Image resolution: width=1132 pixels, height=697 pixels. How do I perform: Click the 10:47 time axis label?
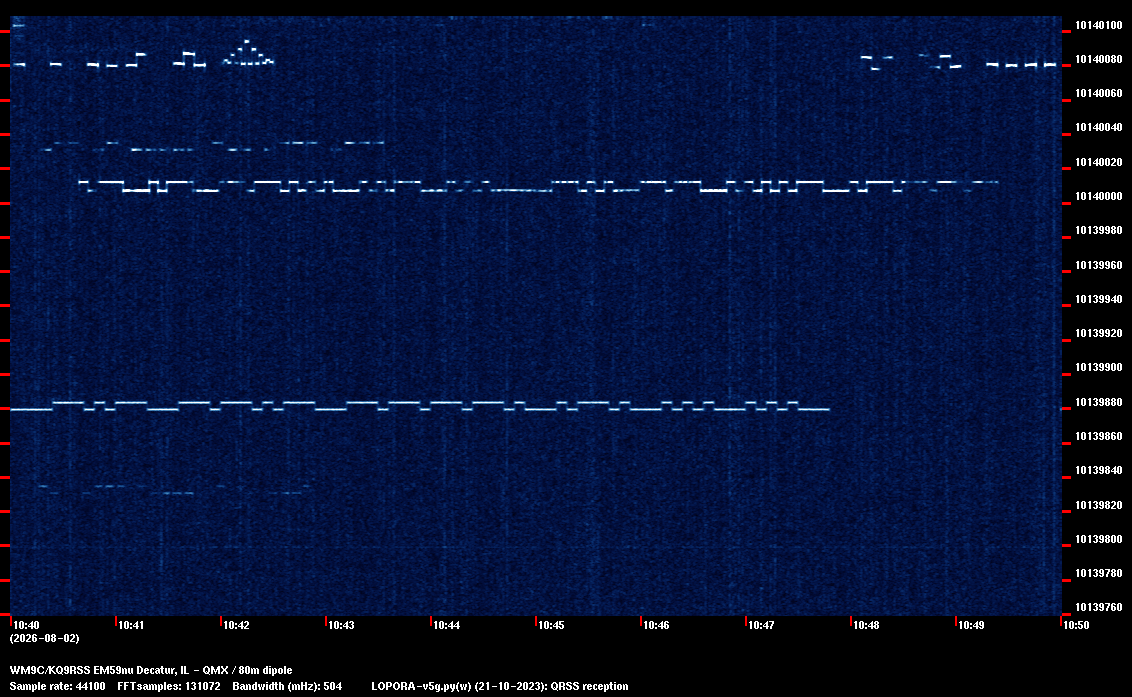pyautogui.click(x=761, y=625)
